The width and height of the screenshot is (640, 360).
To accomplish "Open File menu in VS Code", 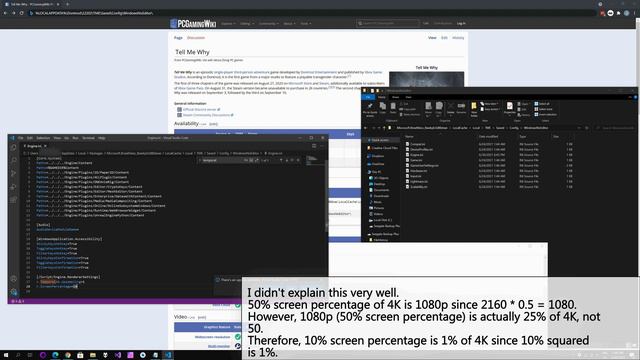I will [x=20, y=138].
